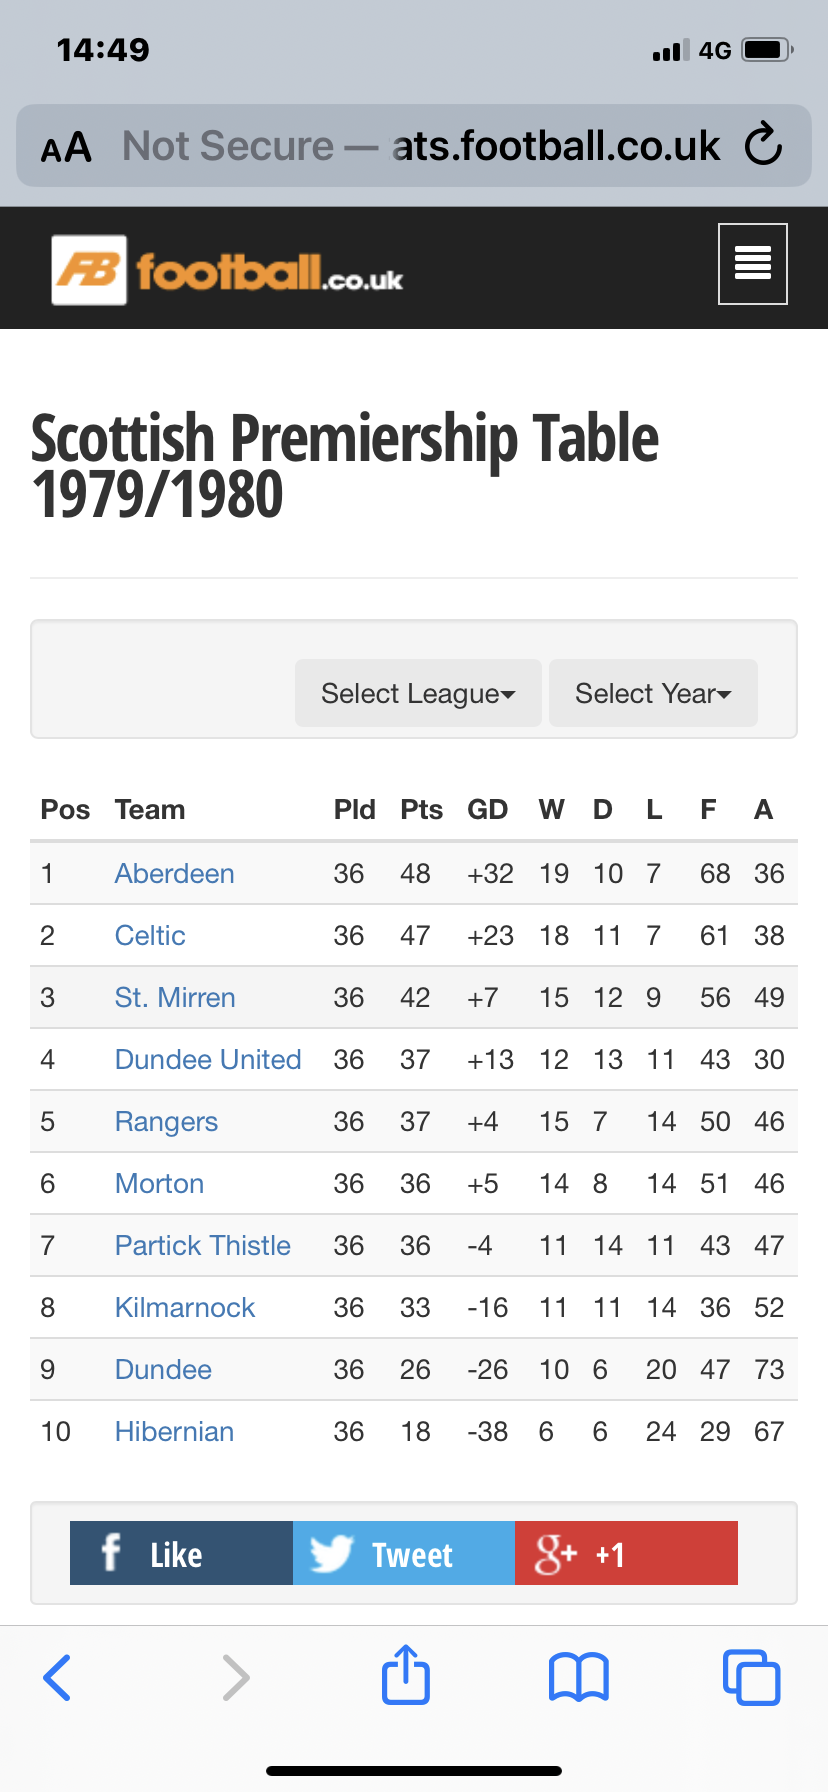Viewport: 828px width, 1792px height.
Task: Open the hamburger menu icon
Action: [x=752, y=264]
